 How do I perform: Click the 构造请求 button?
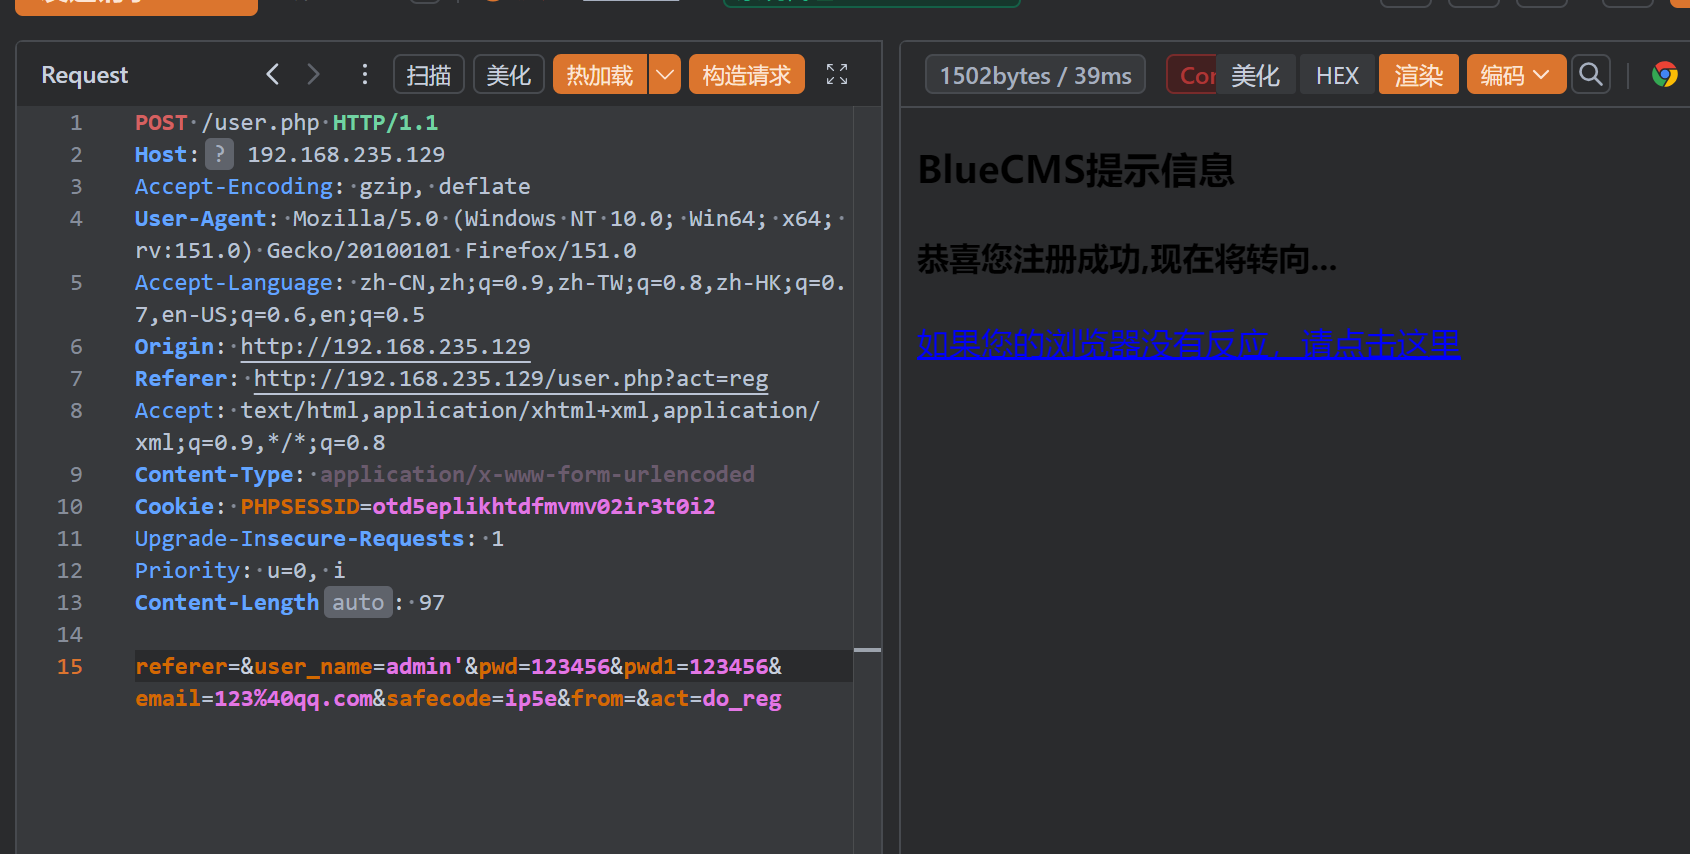click(x=747, y=74)
